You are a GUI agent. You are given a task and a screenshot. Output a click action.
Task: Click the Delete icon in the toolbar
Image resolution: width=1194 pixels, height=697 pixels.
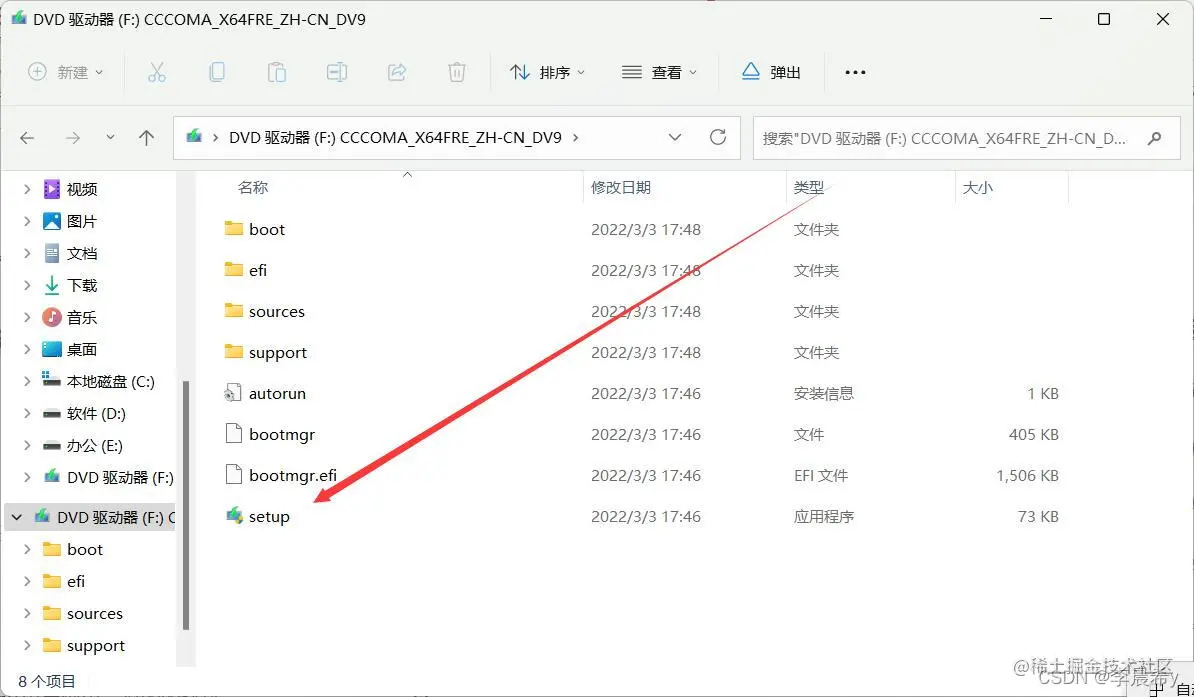457,71
